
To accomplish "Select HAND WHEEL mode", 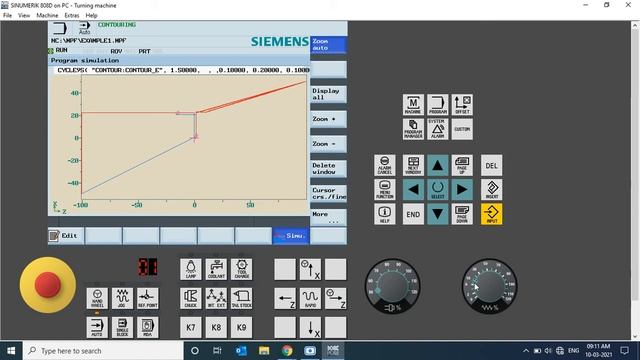I will pos(97,298).
